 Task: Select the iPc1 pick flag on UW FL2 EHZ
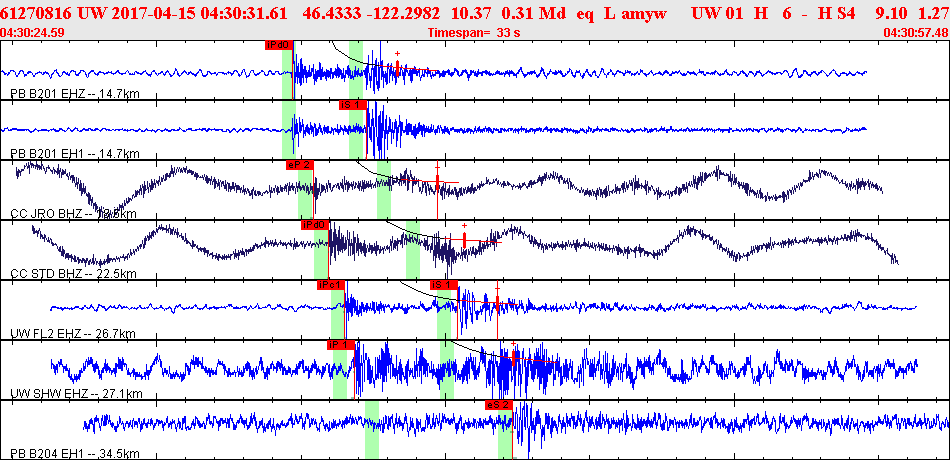point(331,285)
